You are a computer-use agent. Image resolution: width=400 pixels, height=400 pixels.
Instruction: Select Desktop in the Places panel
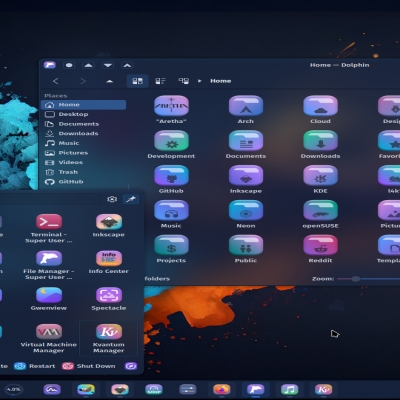83,114
